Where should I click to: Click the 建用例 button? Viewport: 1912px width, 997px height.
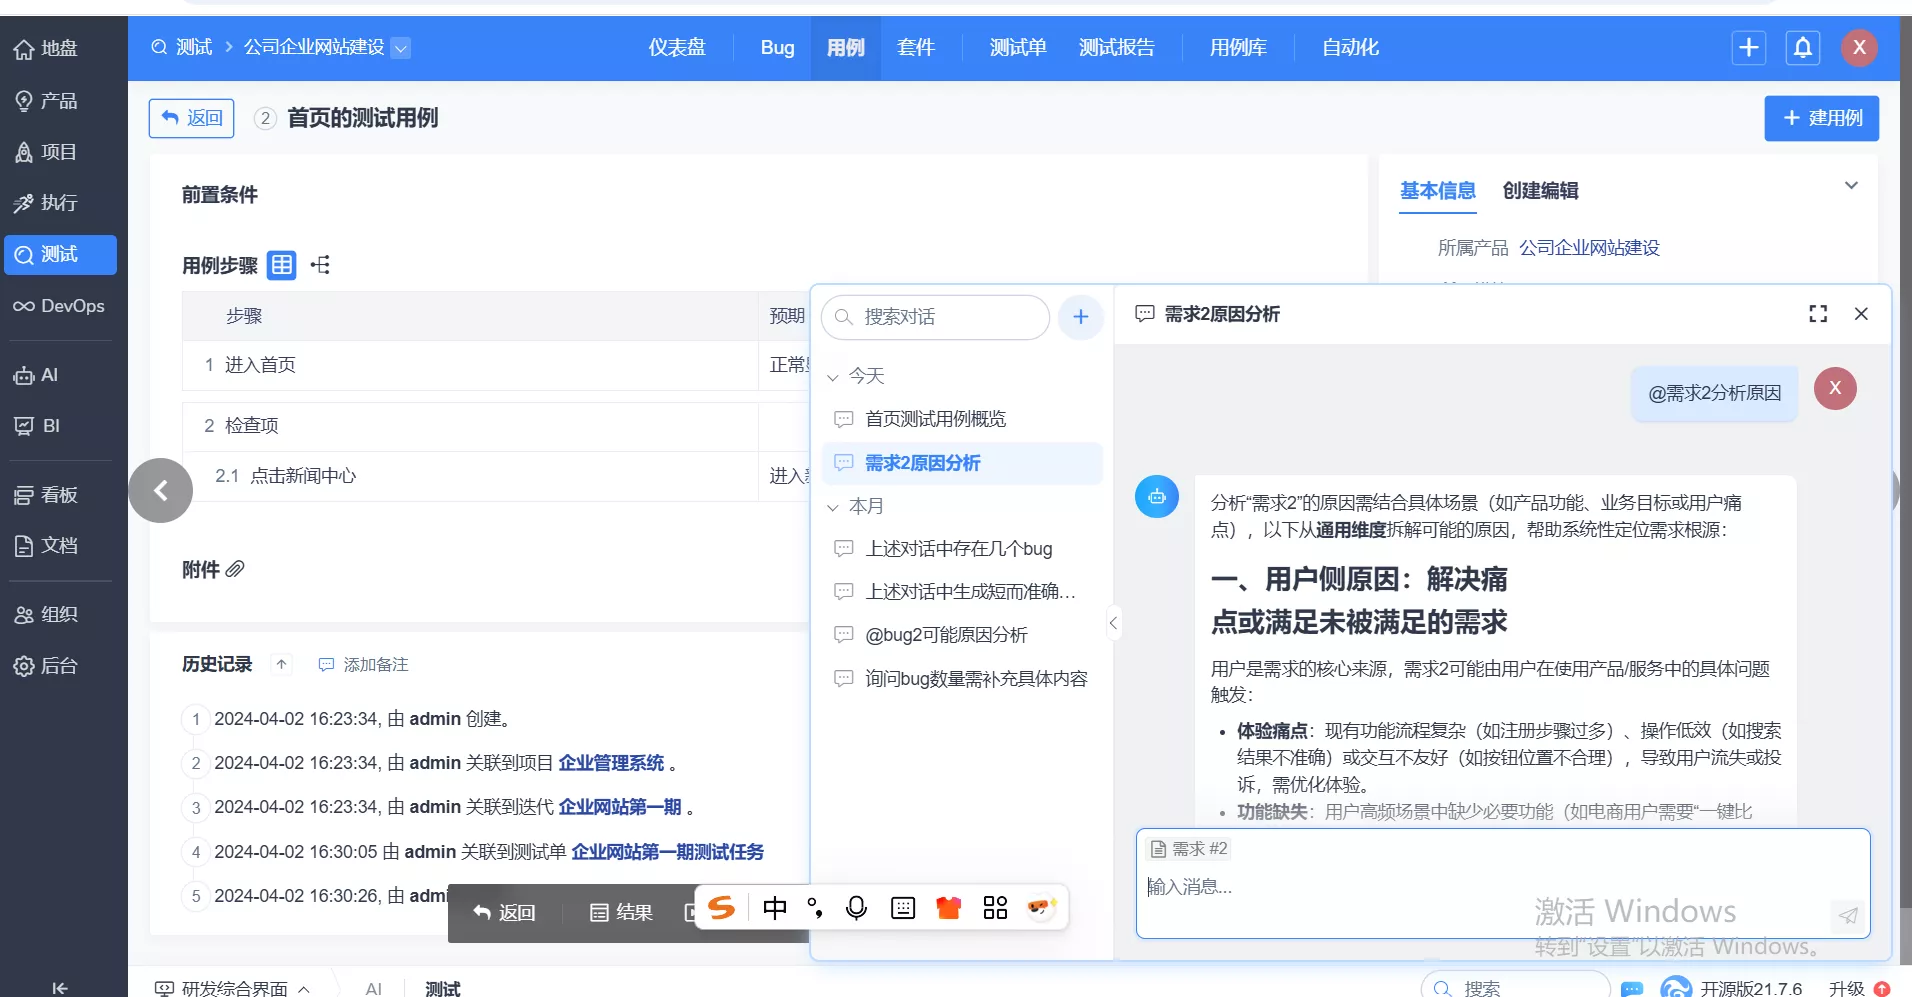coord(1821,118)
